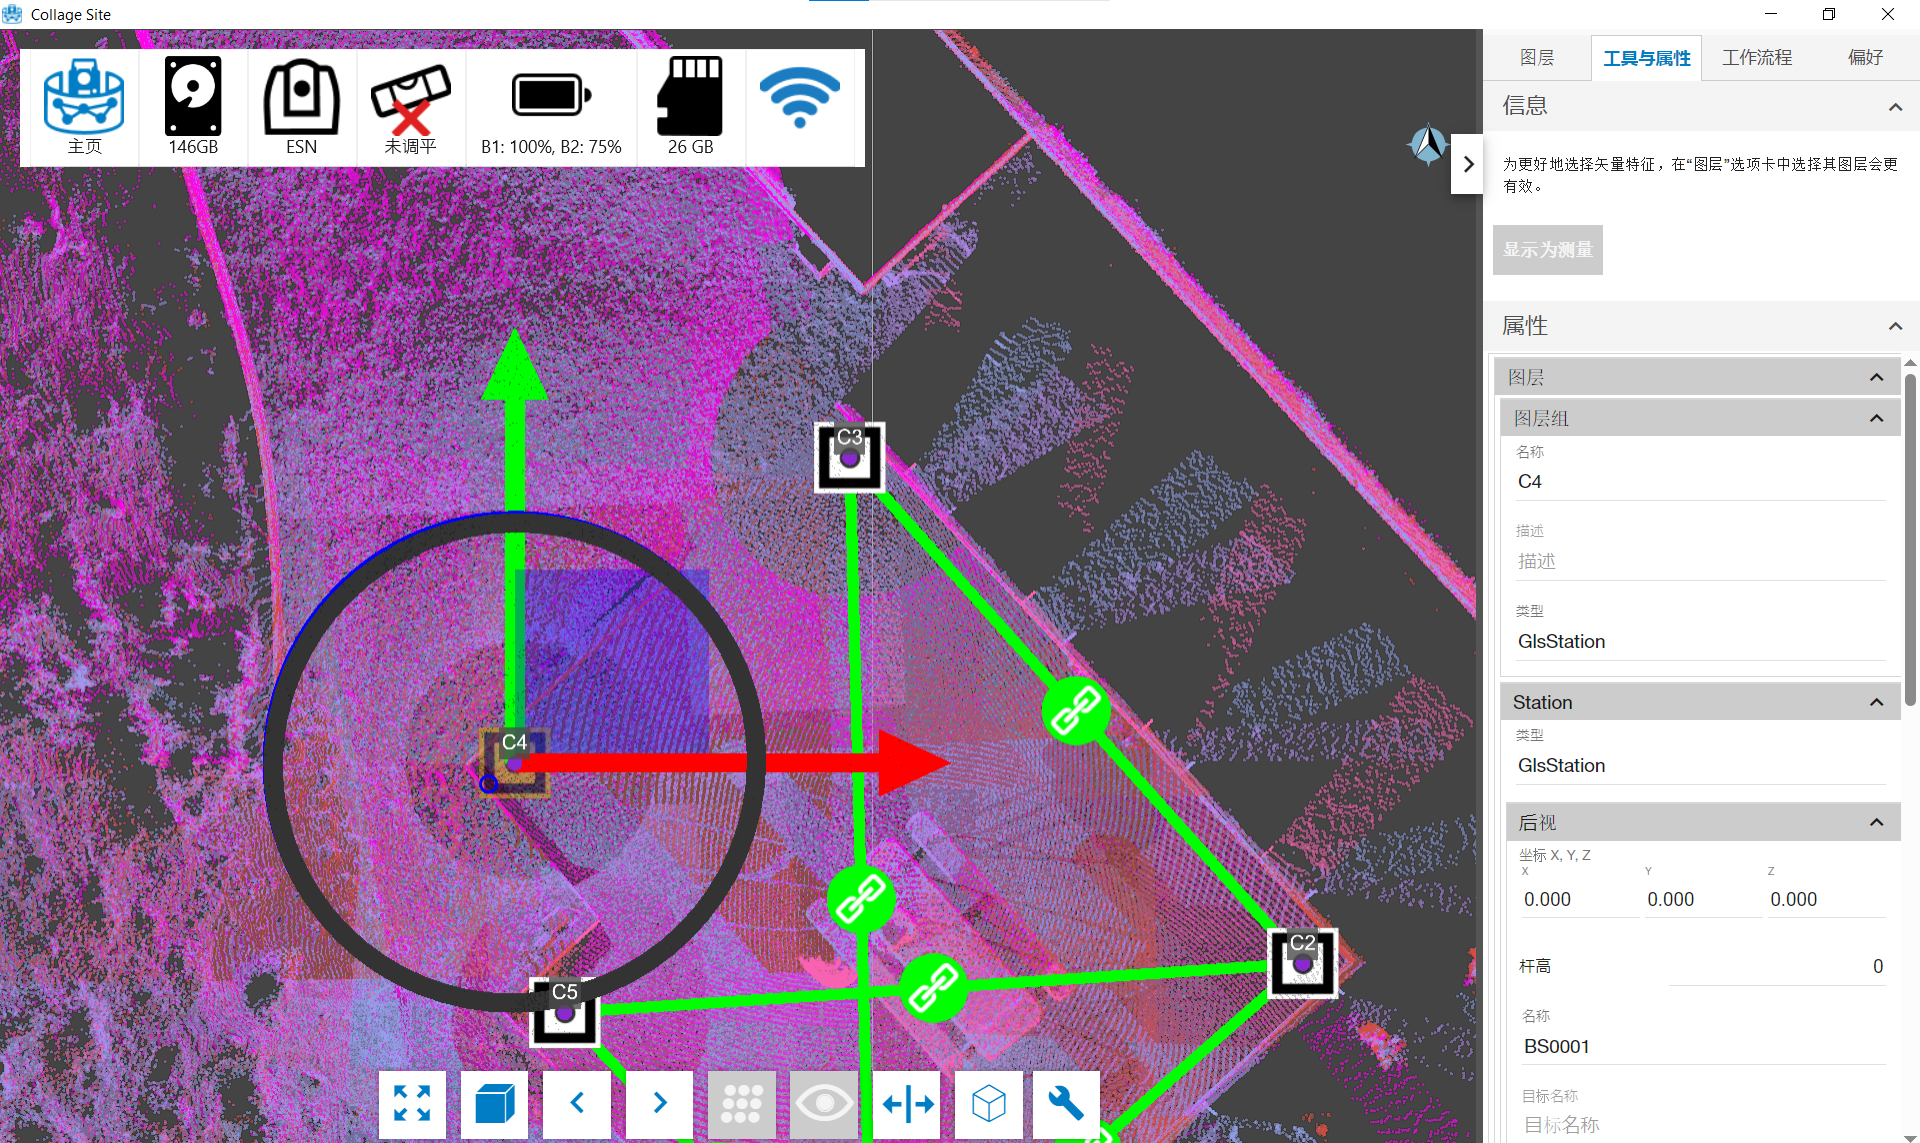
Task: Switch to the 图层 tab
Action: pos(1537,58)
